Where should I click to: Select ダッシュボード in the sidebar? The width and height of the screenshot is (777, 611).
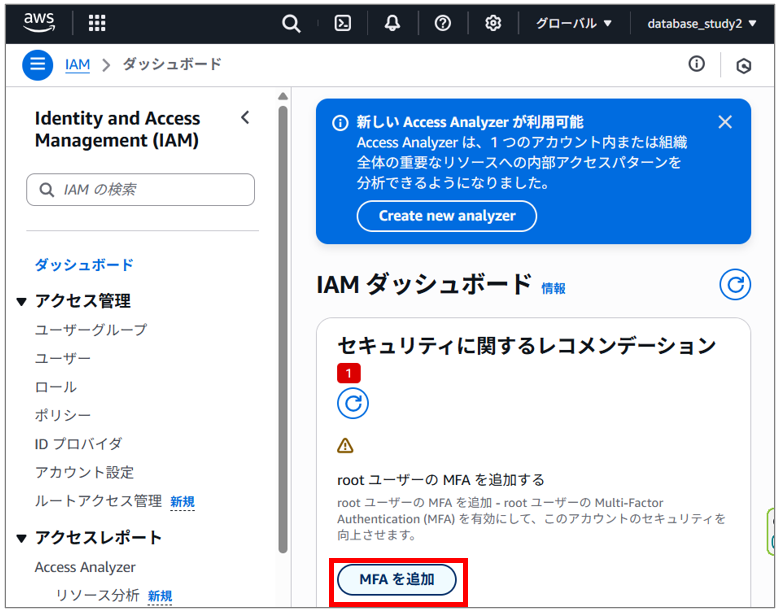[84, 265]
